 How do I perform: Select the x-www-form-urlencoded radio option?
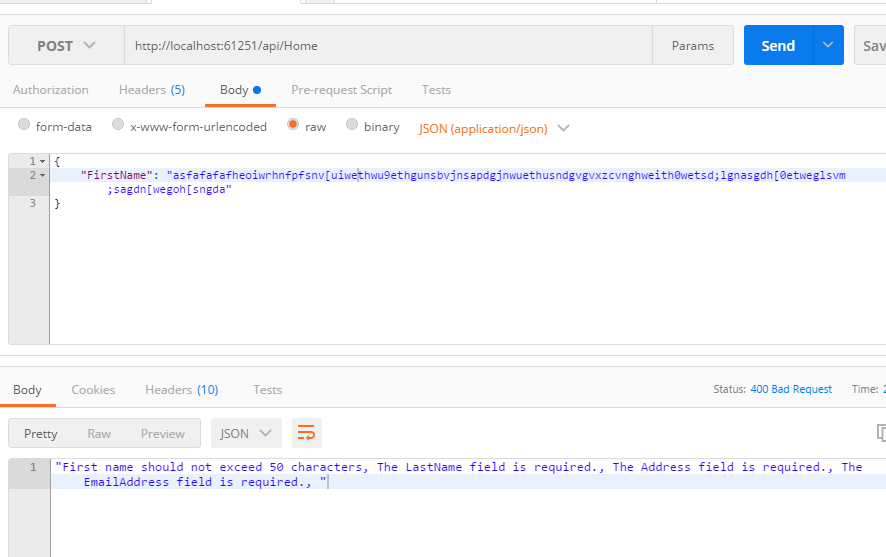coord(118,126)
